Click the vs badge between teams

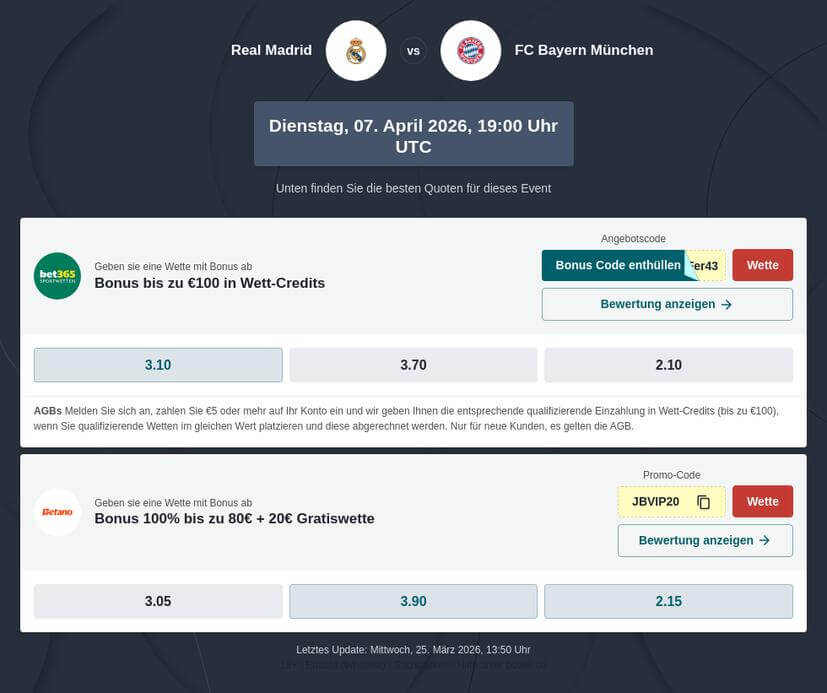coord(413,50)
